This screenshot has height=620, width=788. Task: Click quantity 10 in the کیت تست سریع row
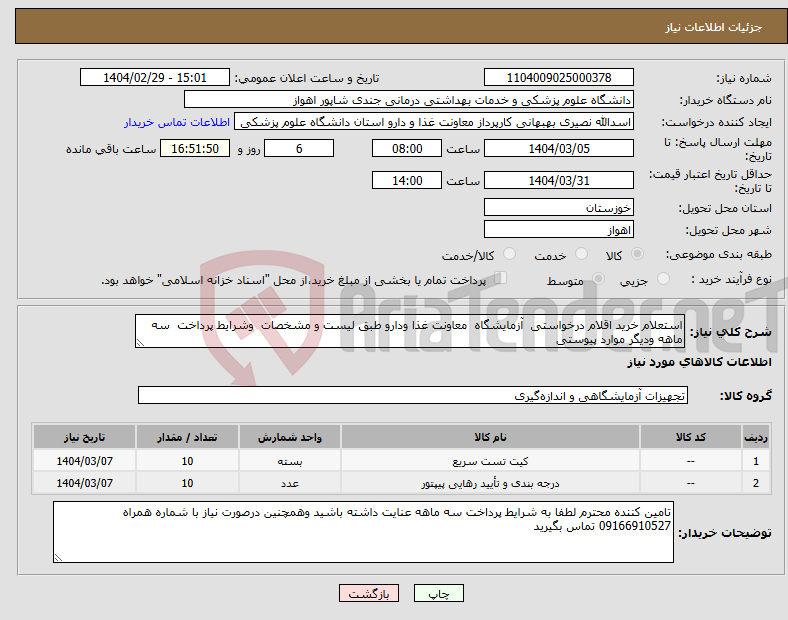pos(187,461)
